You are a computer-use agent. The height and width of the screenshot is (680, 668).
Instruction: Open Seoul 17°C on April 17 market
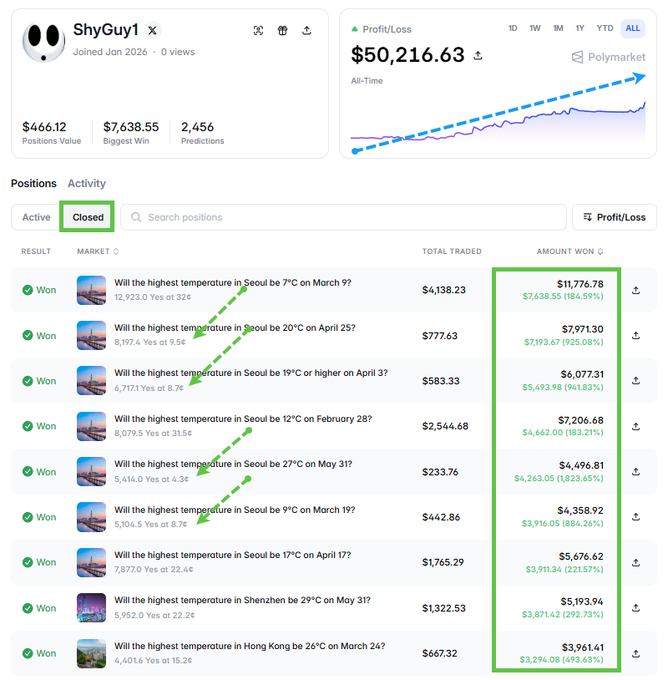click(x=232, y=555)
